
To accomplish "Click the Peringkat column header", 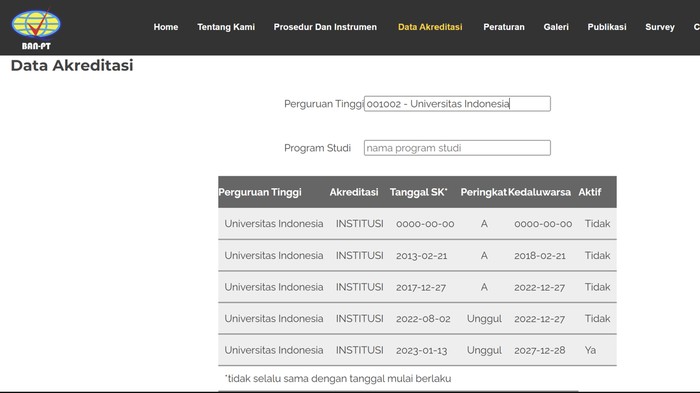I will pyautogui.click(x=483, y=192).
